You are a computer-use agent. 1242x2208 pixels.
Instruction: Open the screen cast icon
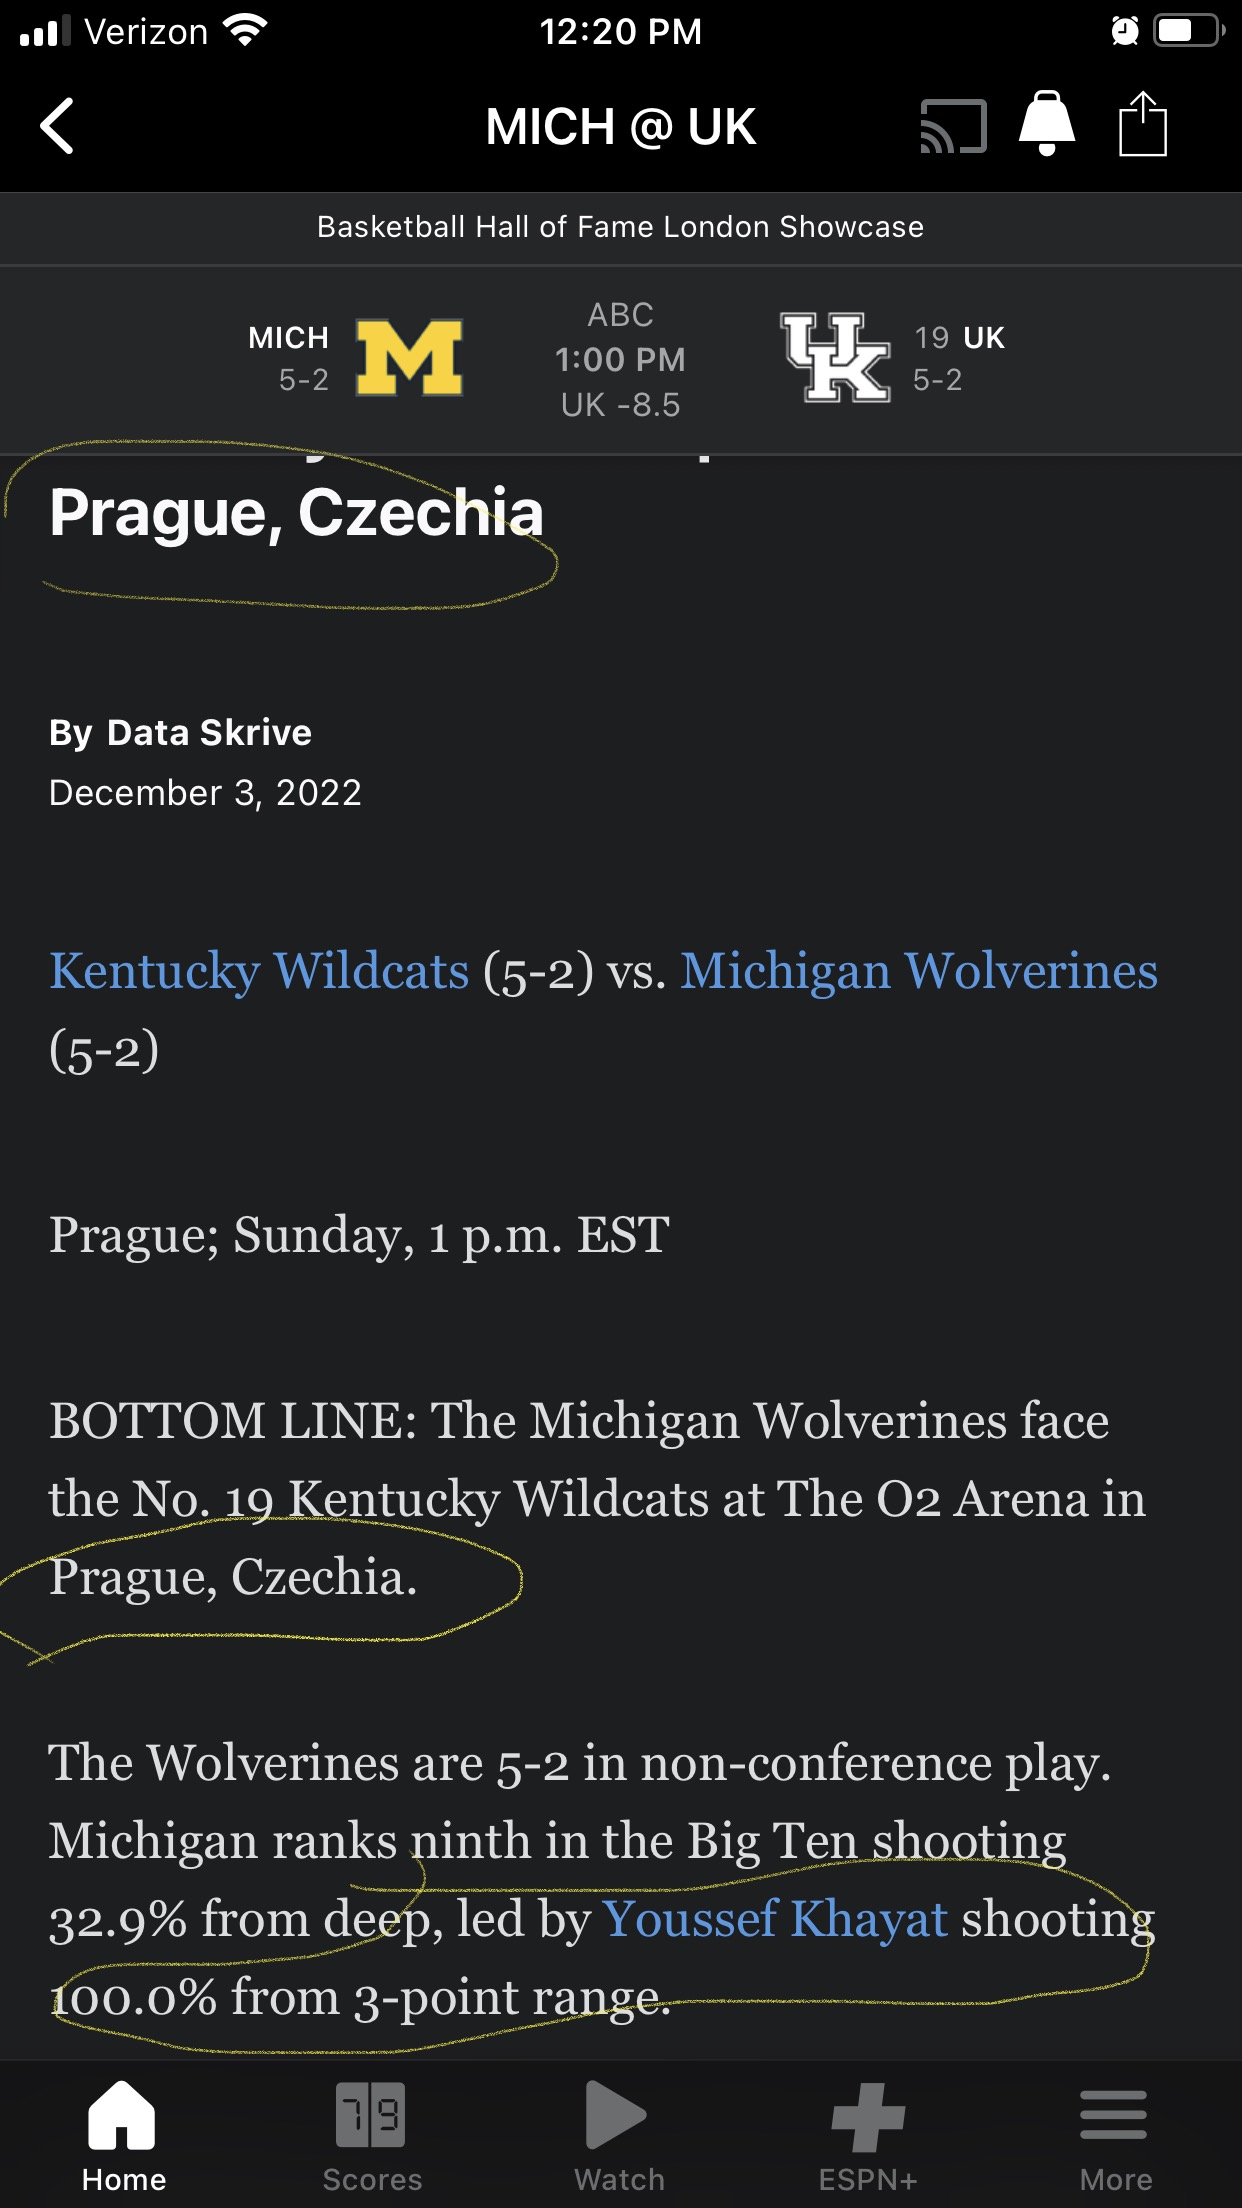click(953, 127)
